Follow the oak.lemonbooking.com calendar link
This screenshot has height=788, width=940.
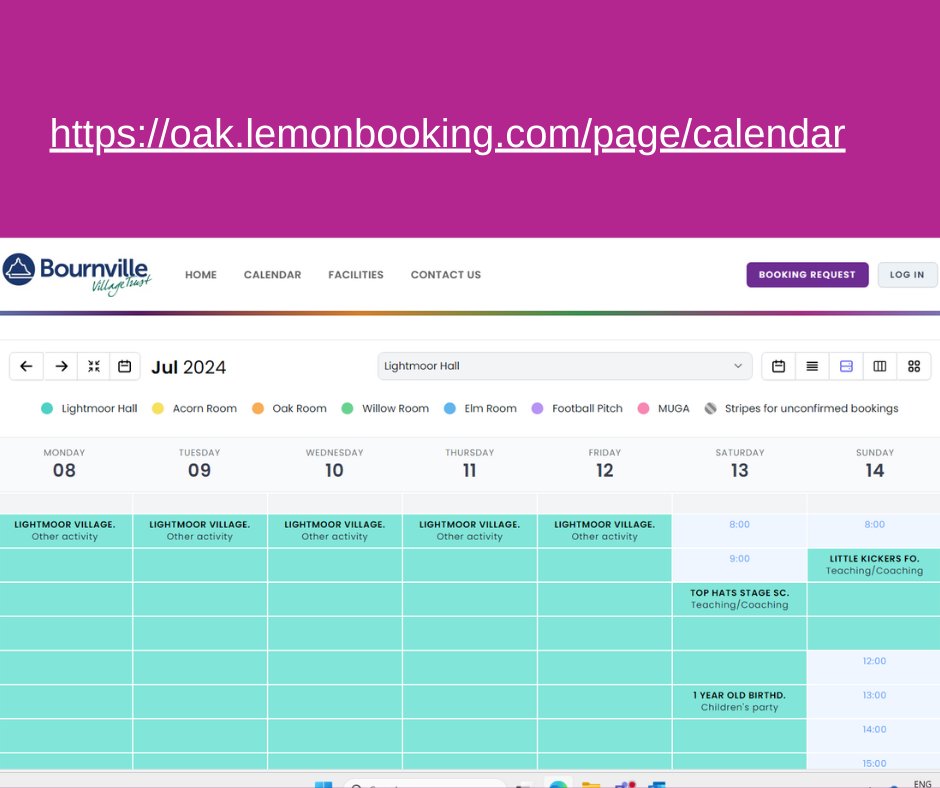pyautogui.click(x=447, y=134)
